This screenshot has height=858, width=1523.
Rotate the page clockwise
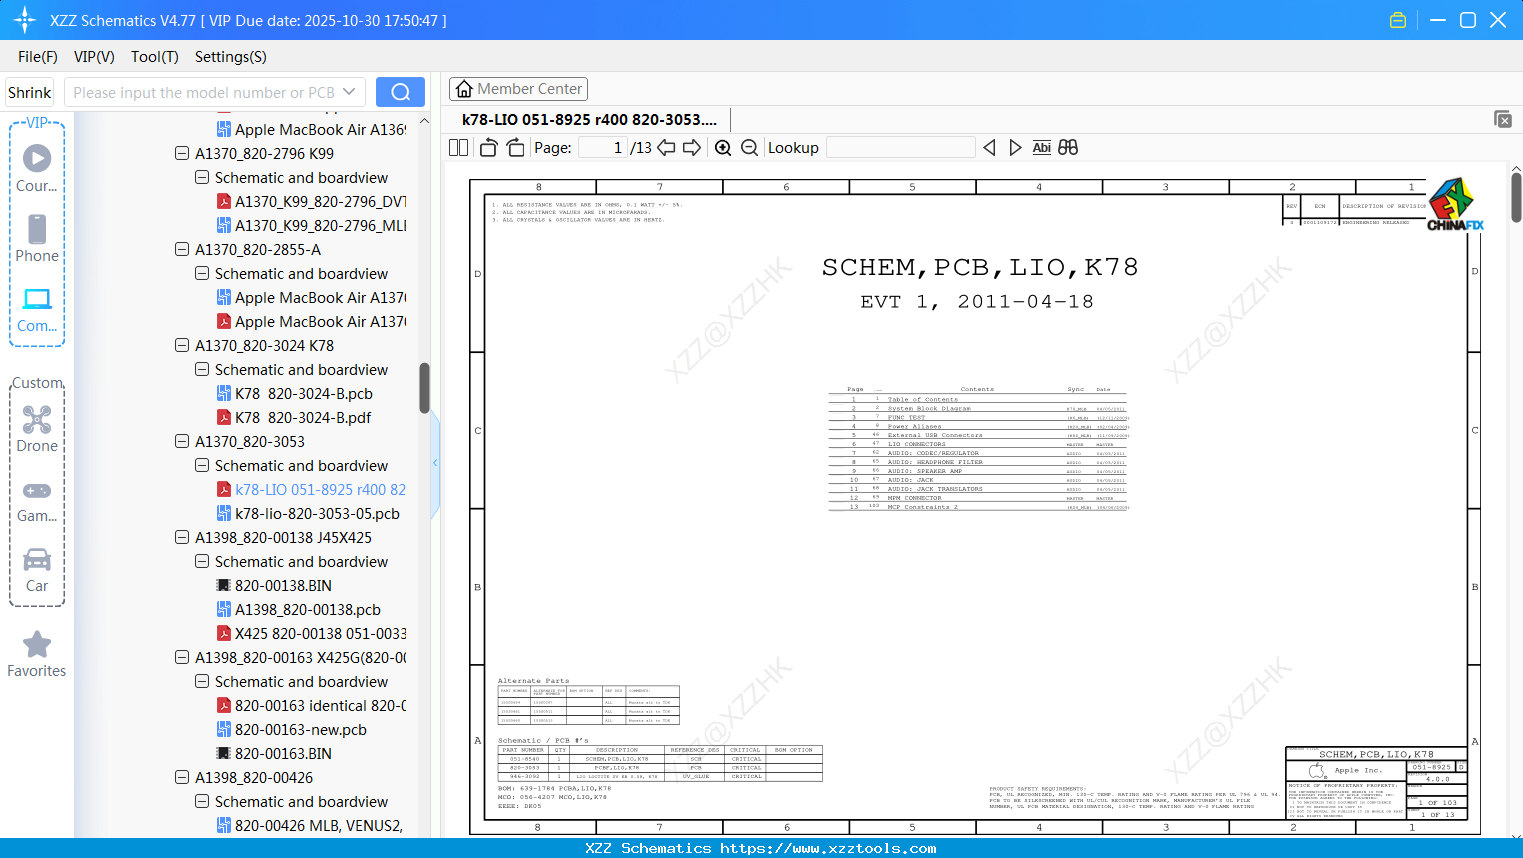point(516,148)
